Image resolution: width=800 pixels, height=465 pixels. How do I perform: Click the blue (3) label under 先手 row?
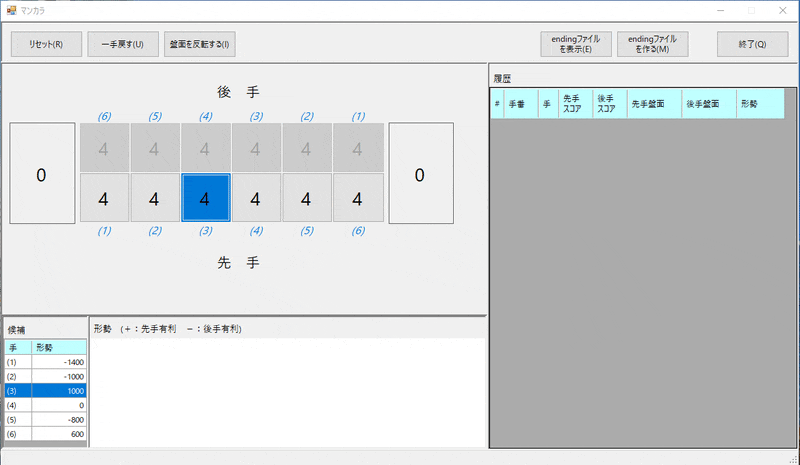pos(206,231)
